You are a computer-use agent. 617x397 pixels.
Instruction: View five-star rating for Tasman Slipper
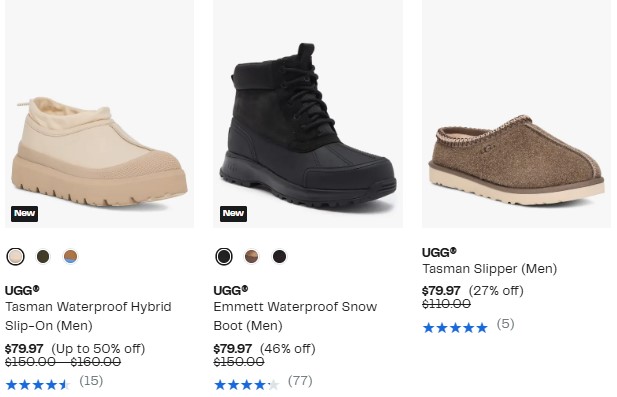pos(455,327)
